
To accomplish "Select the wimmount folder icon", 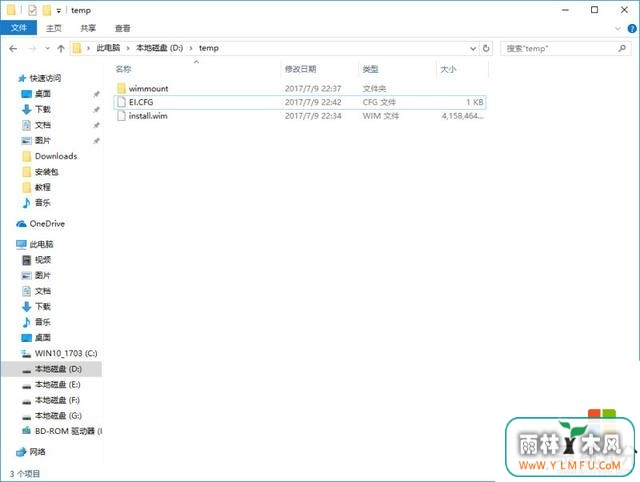I will (121, 88).
